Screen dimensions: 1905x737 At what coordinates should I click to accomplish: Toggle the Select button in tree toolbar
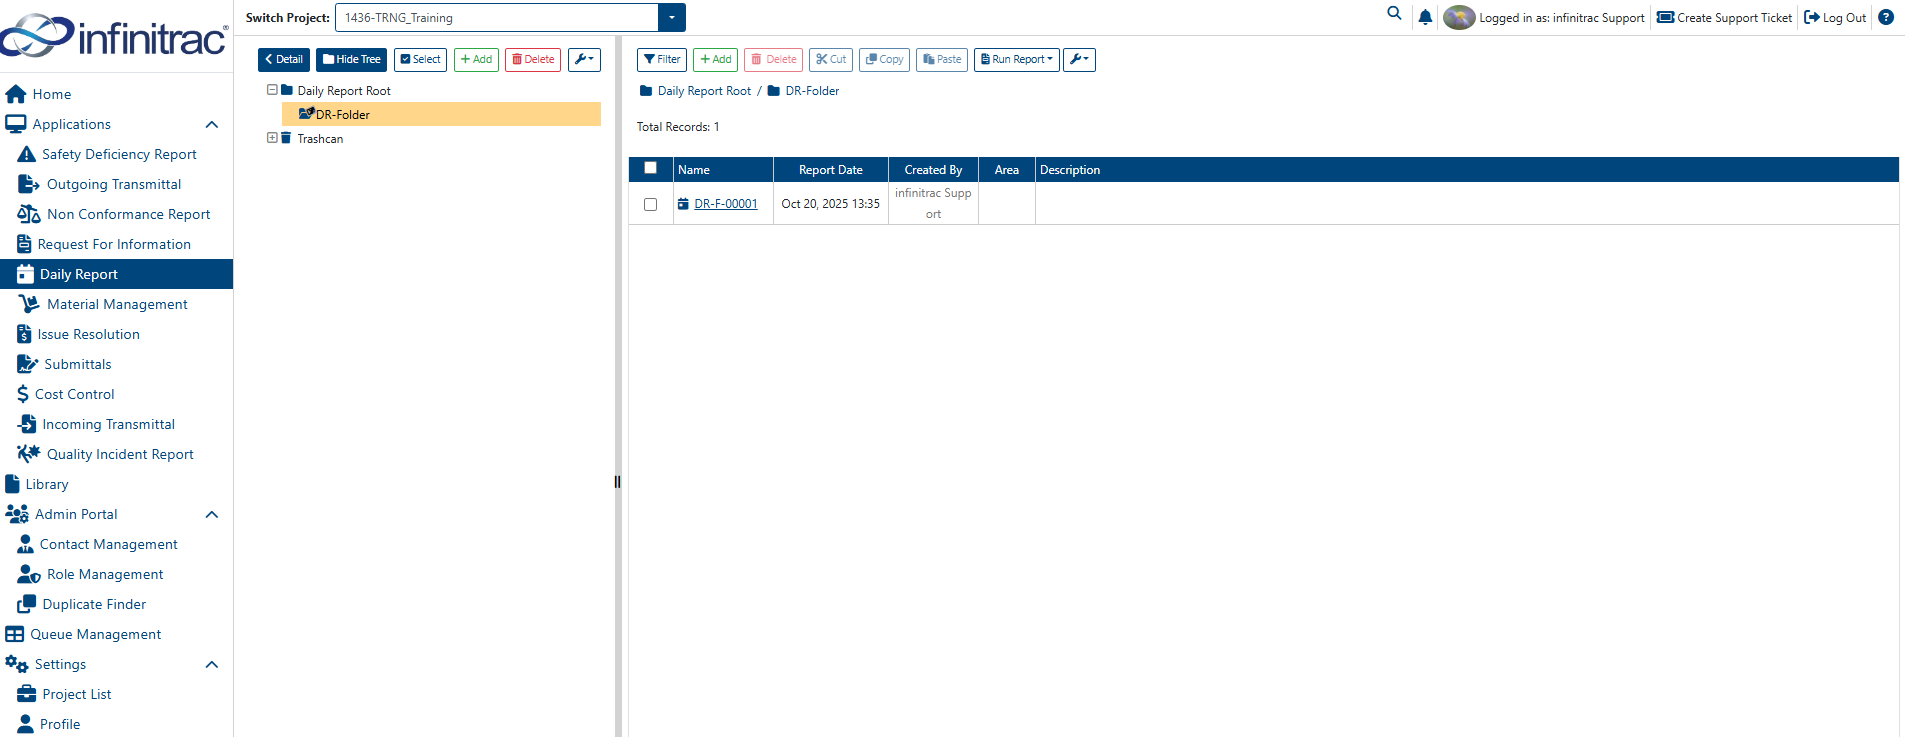tap(421, 60)
